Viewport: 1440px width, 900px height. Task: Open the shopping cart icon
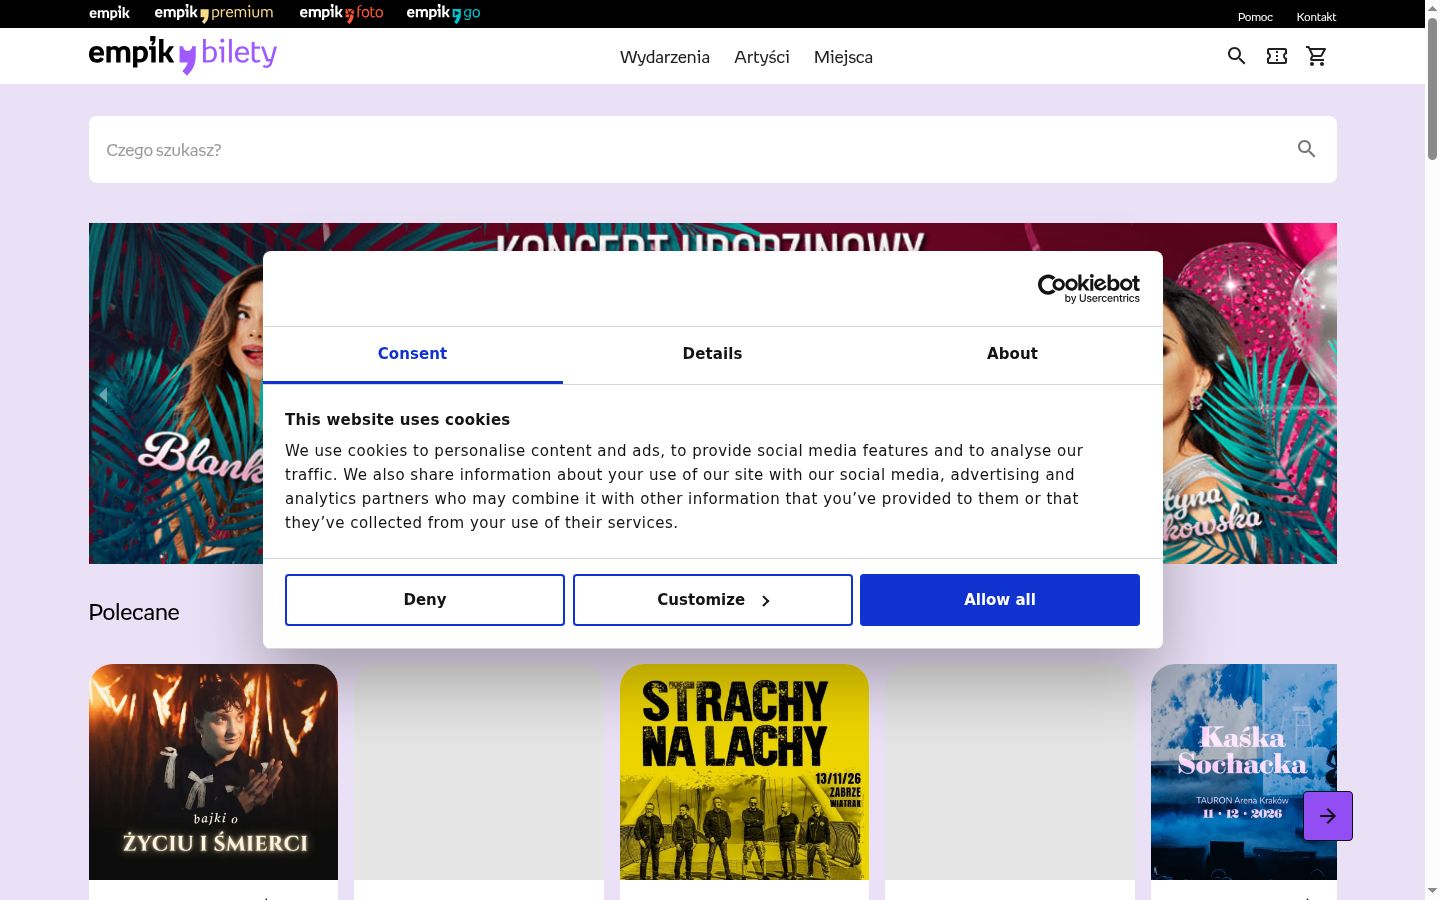1317,56
